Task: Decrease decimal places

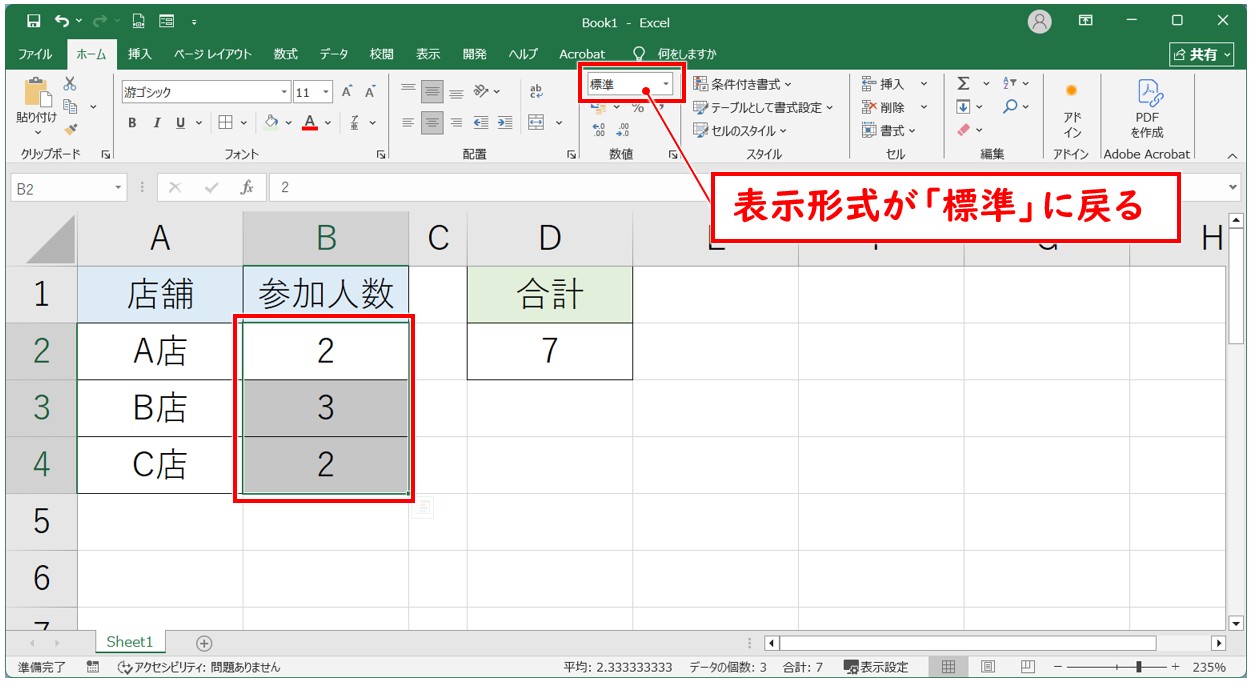Action: click(623, 130)
